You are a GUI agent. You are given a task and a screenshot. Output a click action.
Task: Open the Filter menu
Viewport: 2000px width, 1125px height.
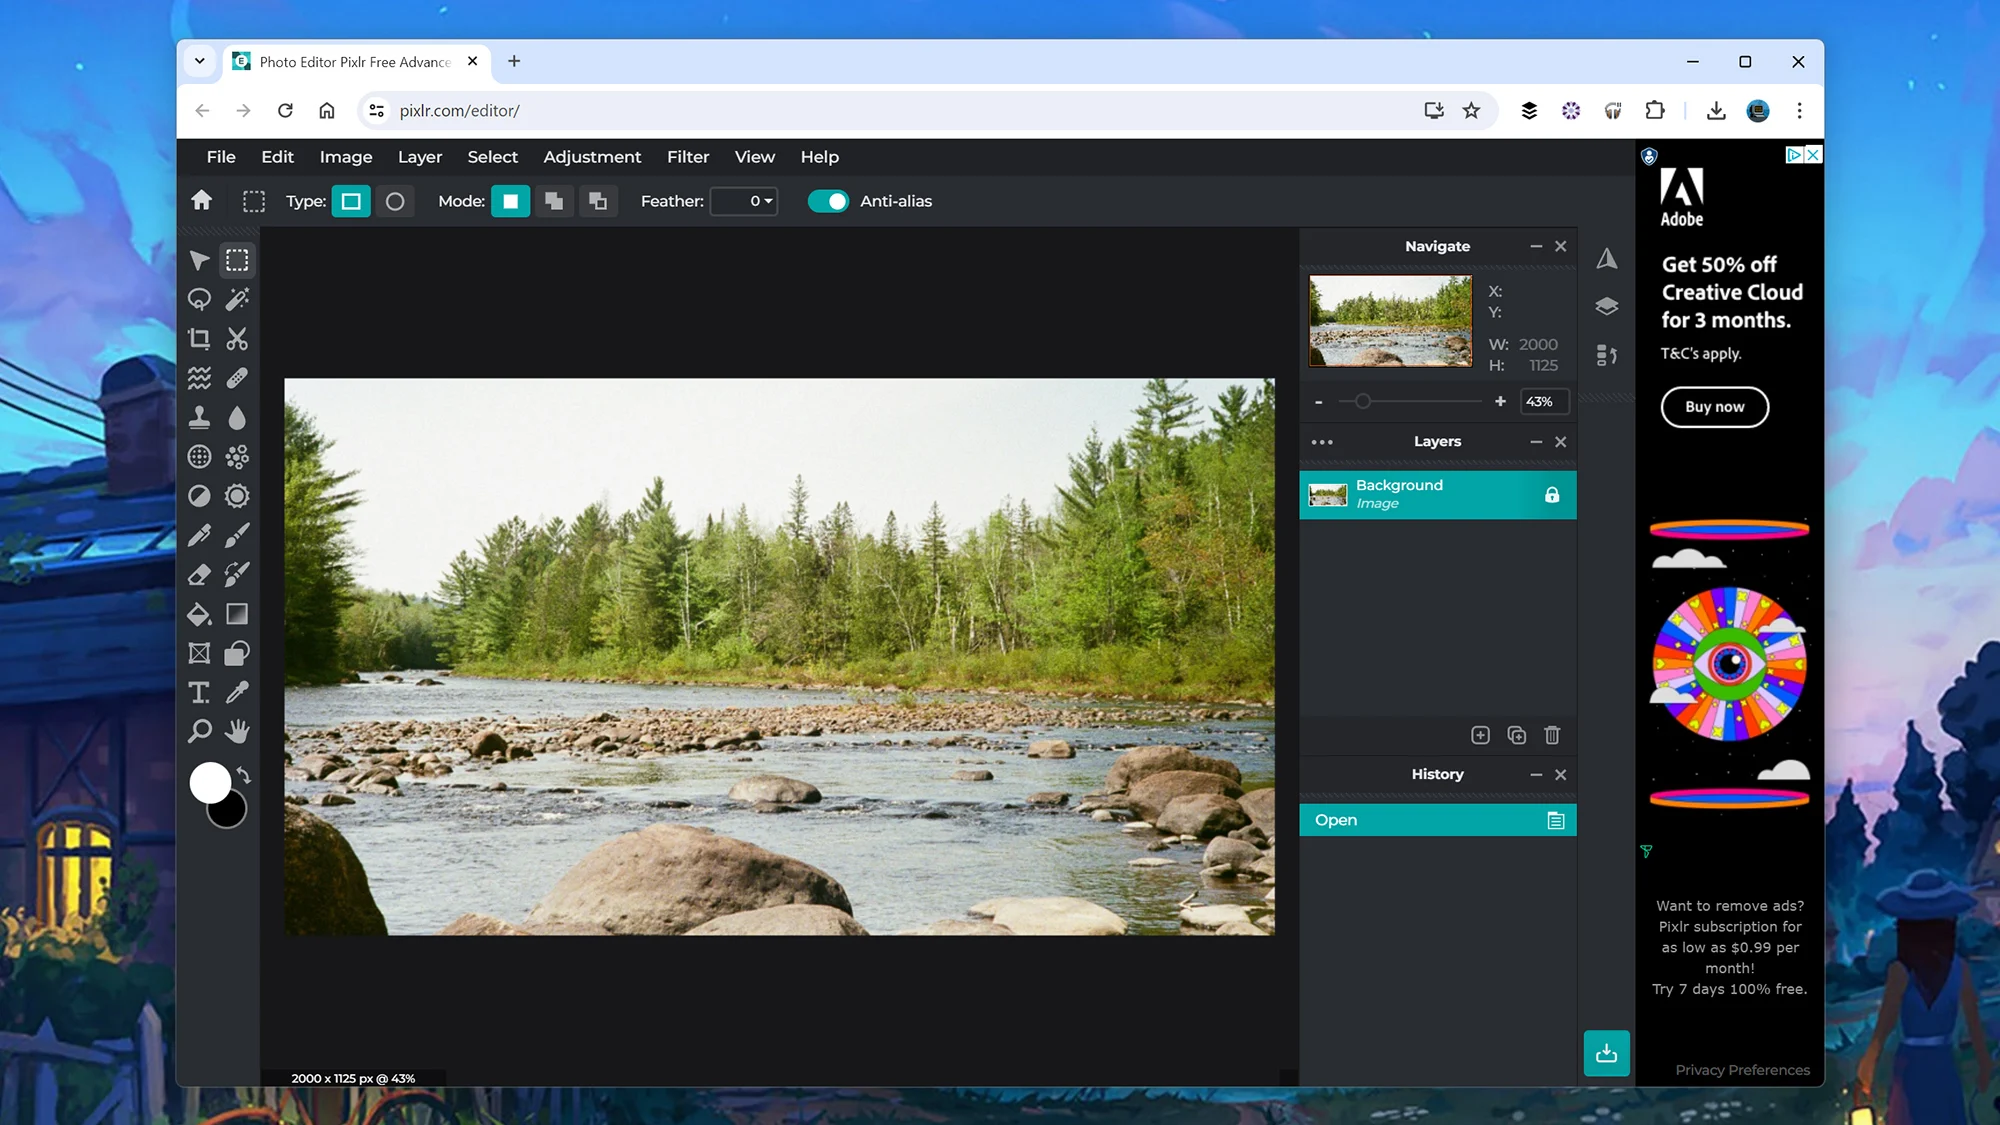(x=688, y=157)
